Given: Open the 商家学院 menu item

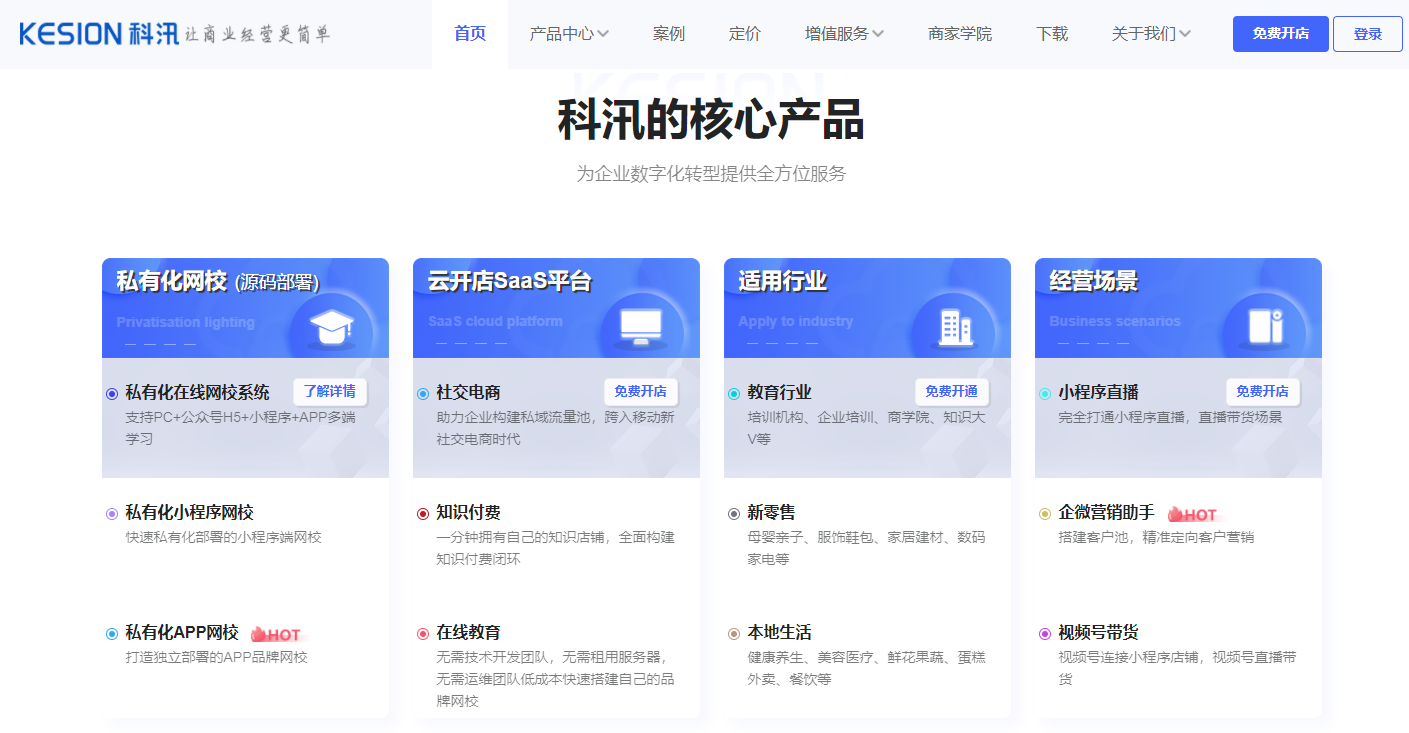Looking at the screenshot, I should point(960,34).
